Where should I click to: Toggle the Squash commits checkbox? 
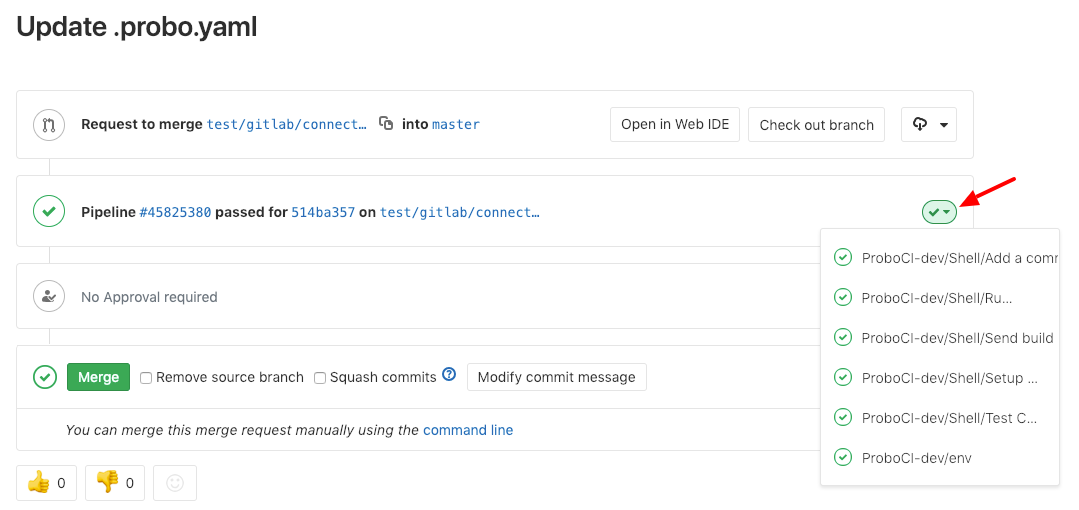click(320, 378)
